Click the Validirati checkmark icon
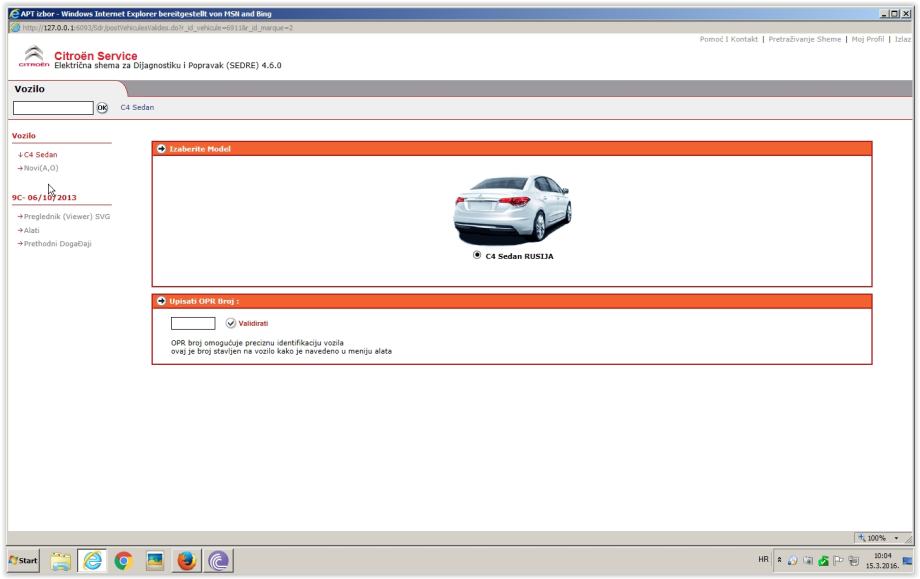920x579 pixels. coord(231,323)
